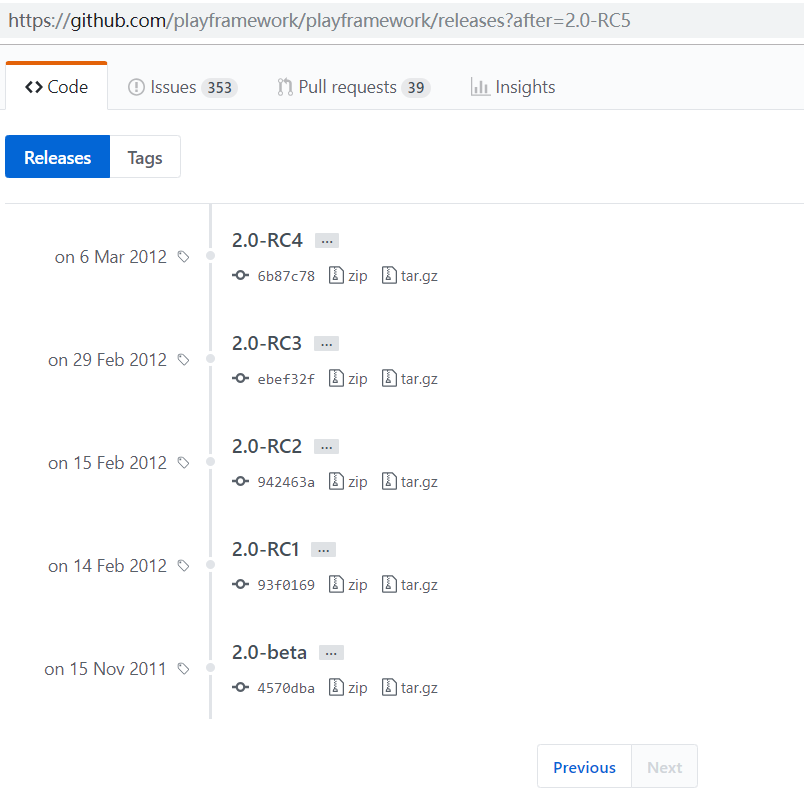804x800 pixels.
Task: Download zip for 2.0-RC2
Action: click(348, 482)
